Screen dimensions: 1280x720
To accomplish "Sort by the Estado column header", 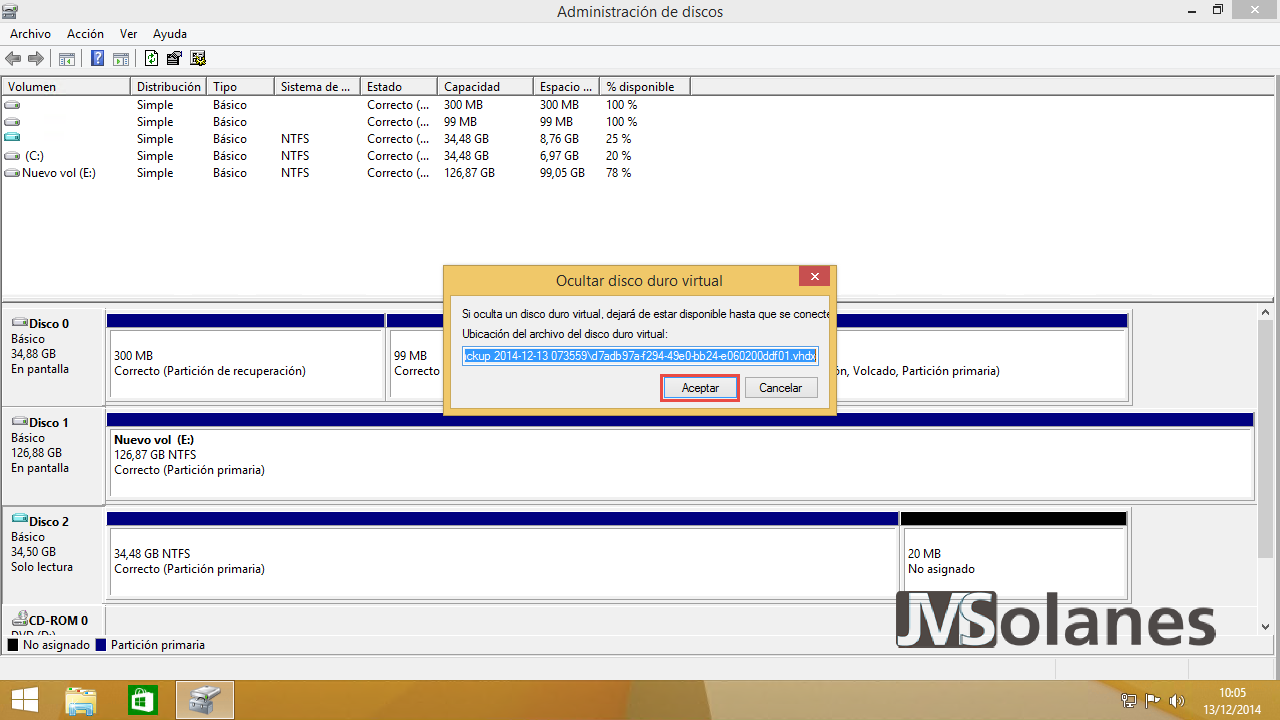I will click(399, 87).
